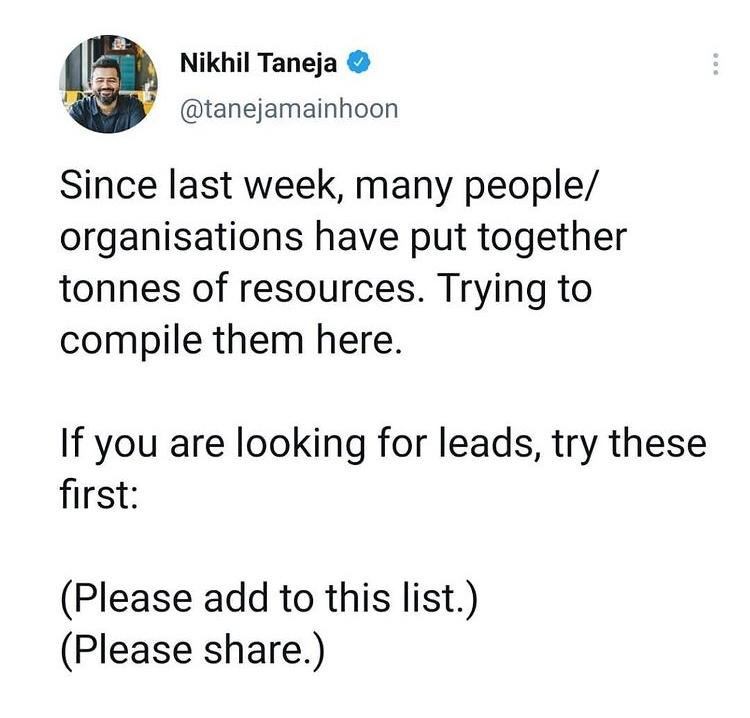The width and height of the screenshot is (750, 718).
Task: Click the '(Please share.)' line
Action: 193,651
